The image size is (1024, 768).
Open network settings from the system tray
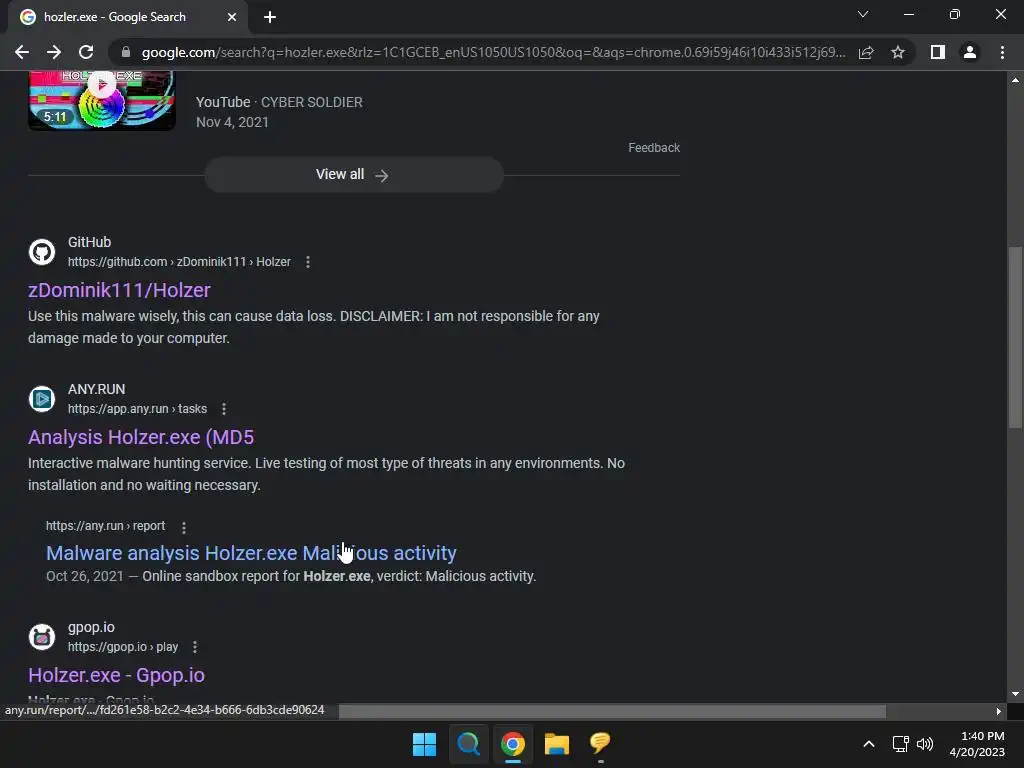pyautogui.click(x=901, y=744)
